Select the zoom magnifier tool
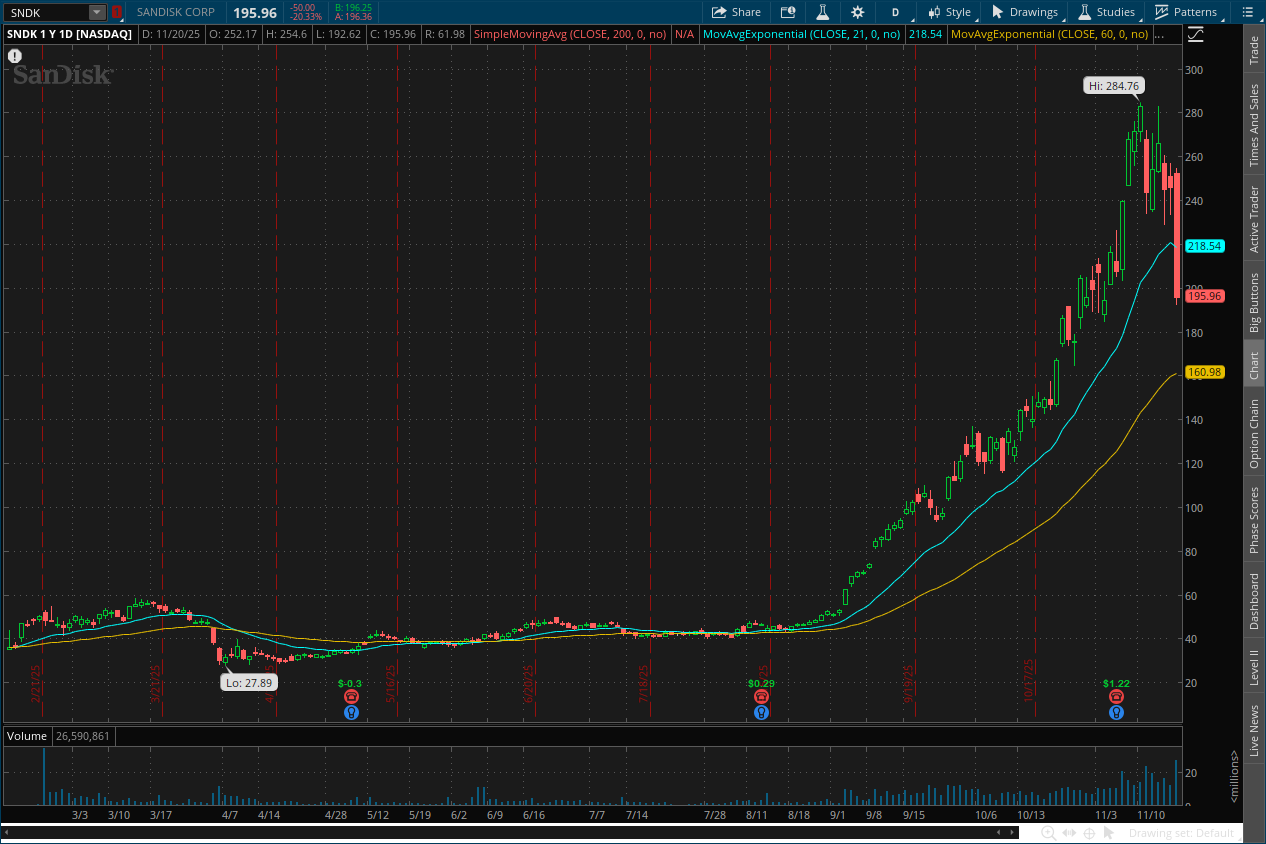1266x844 pixels. coord(1048,833)
